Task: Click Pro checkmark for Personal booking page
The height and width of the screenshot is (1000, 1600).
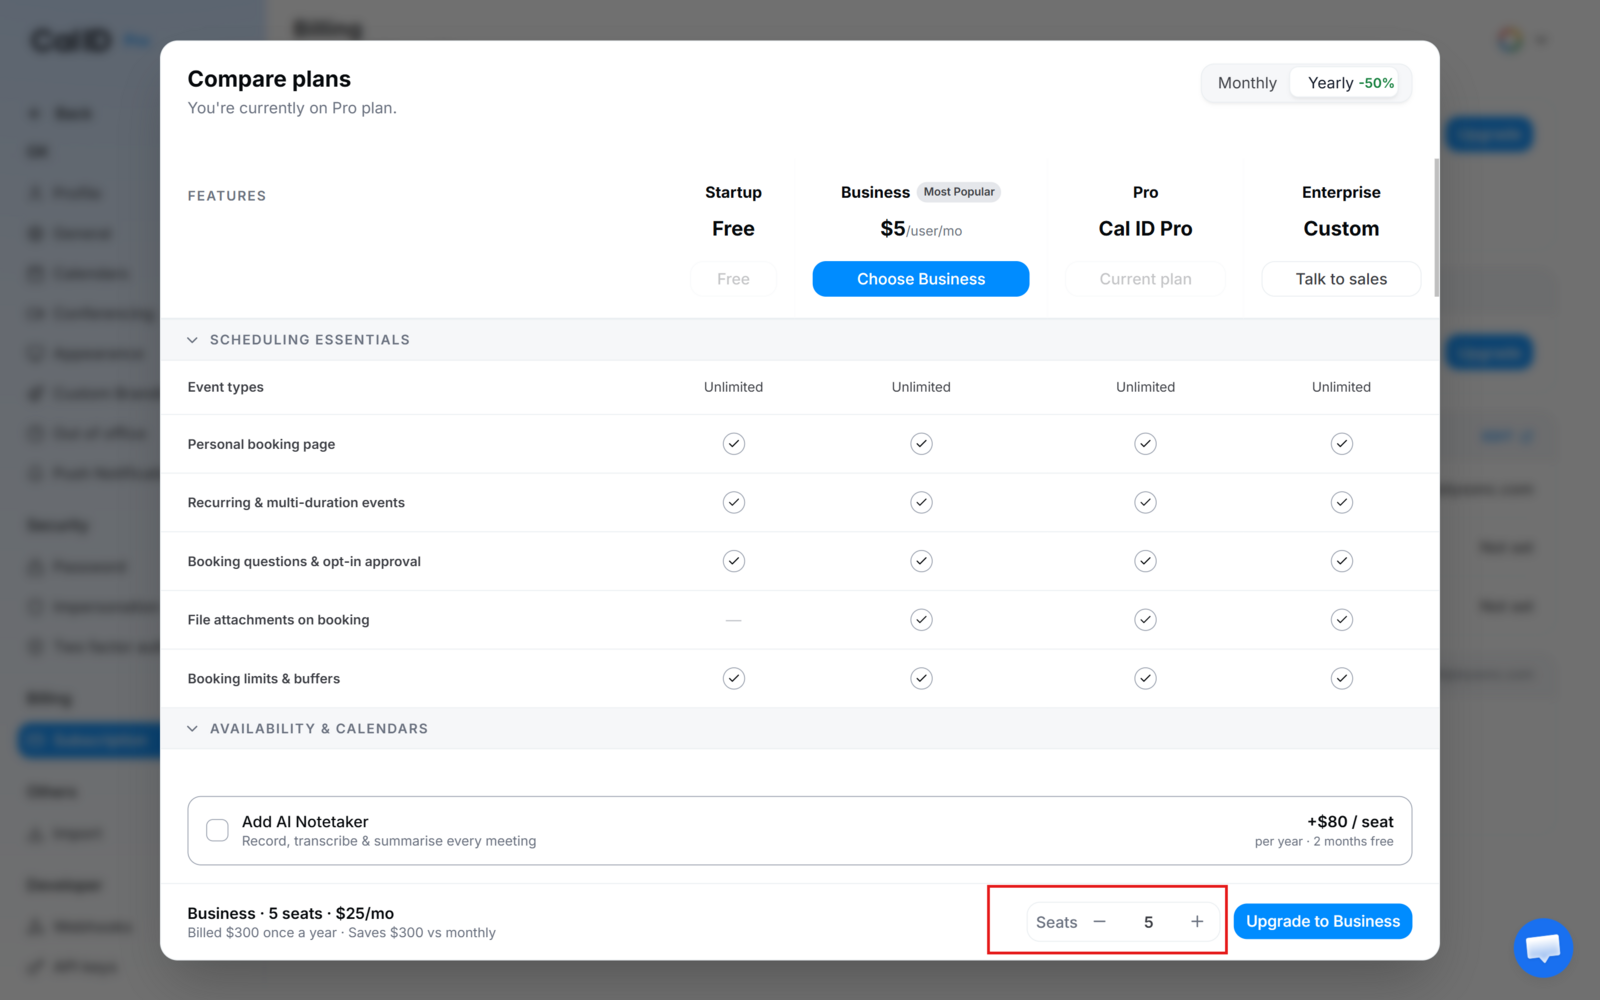Action: (1145, 444)
